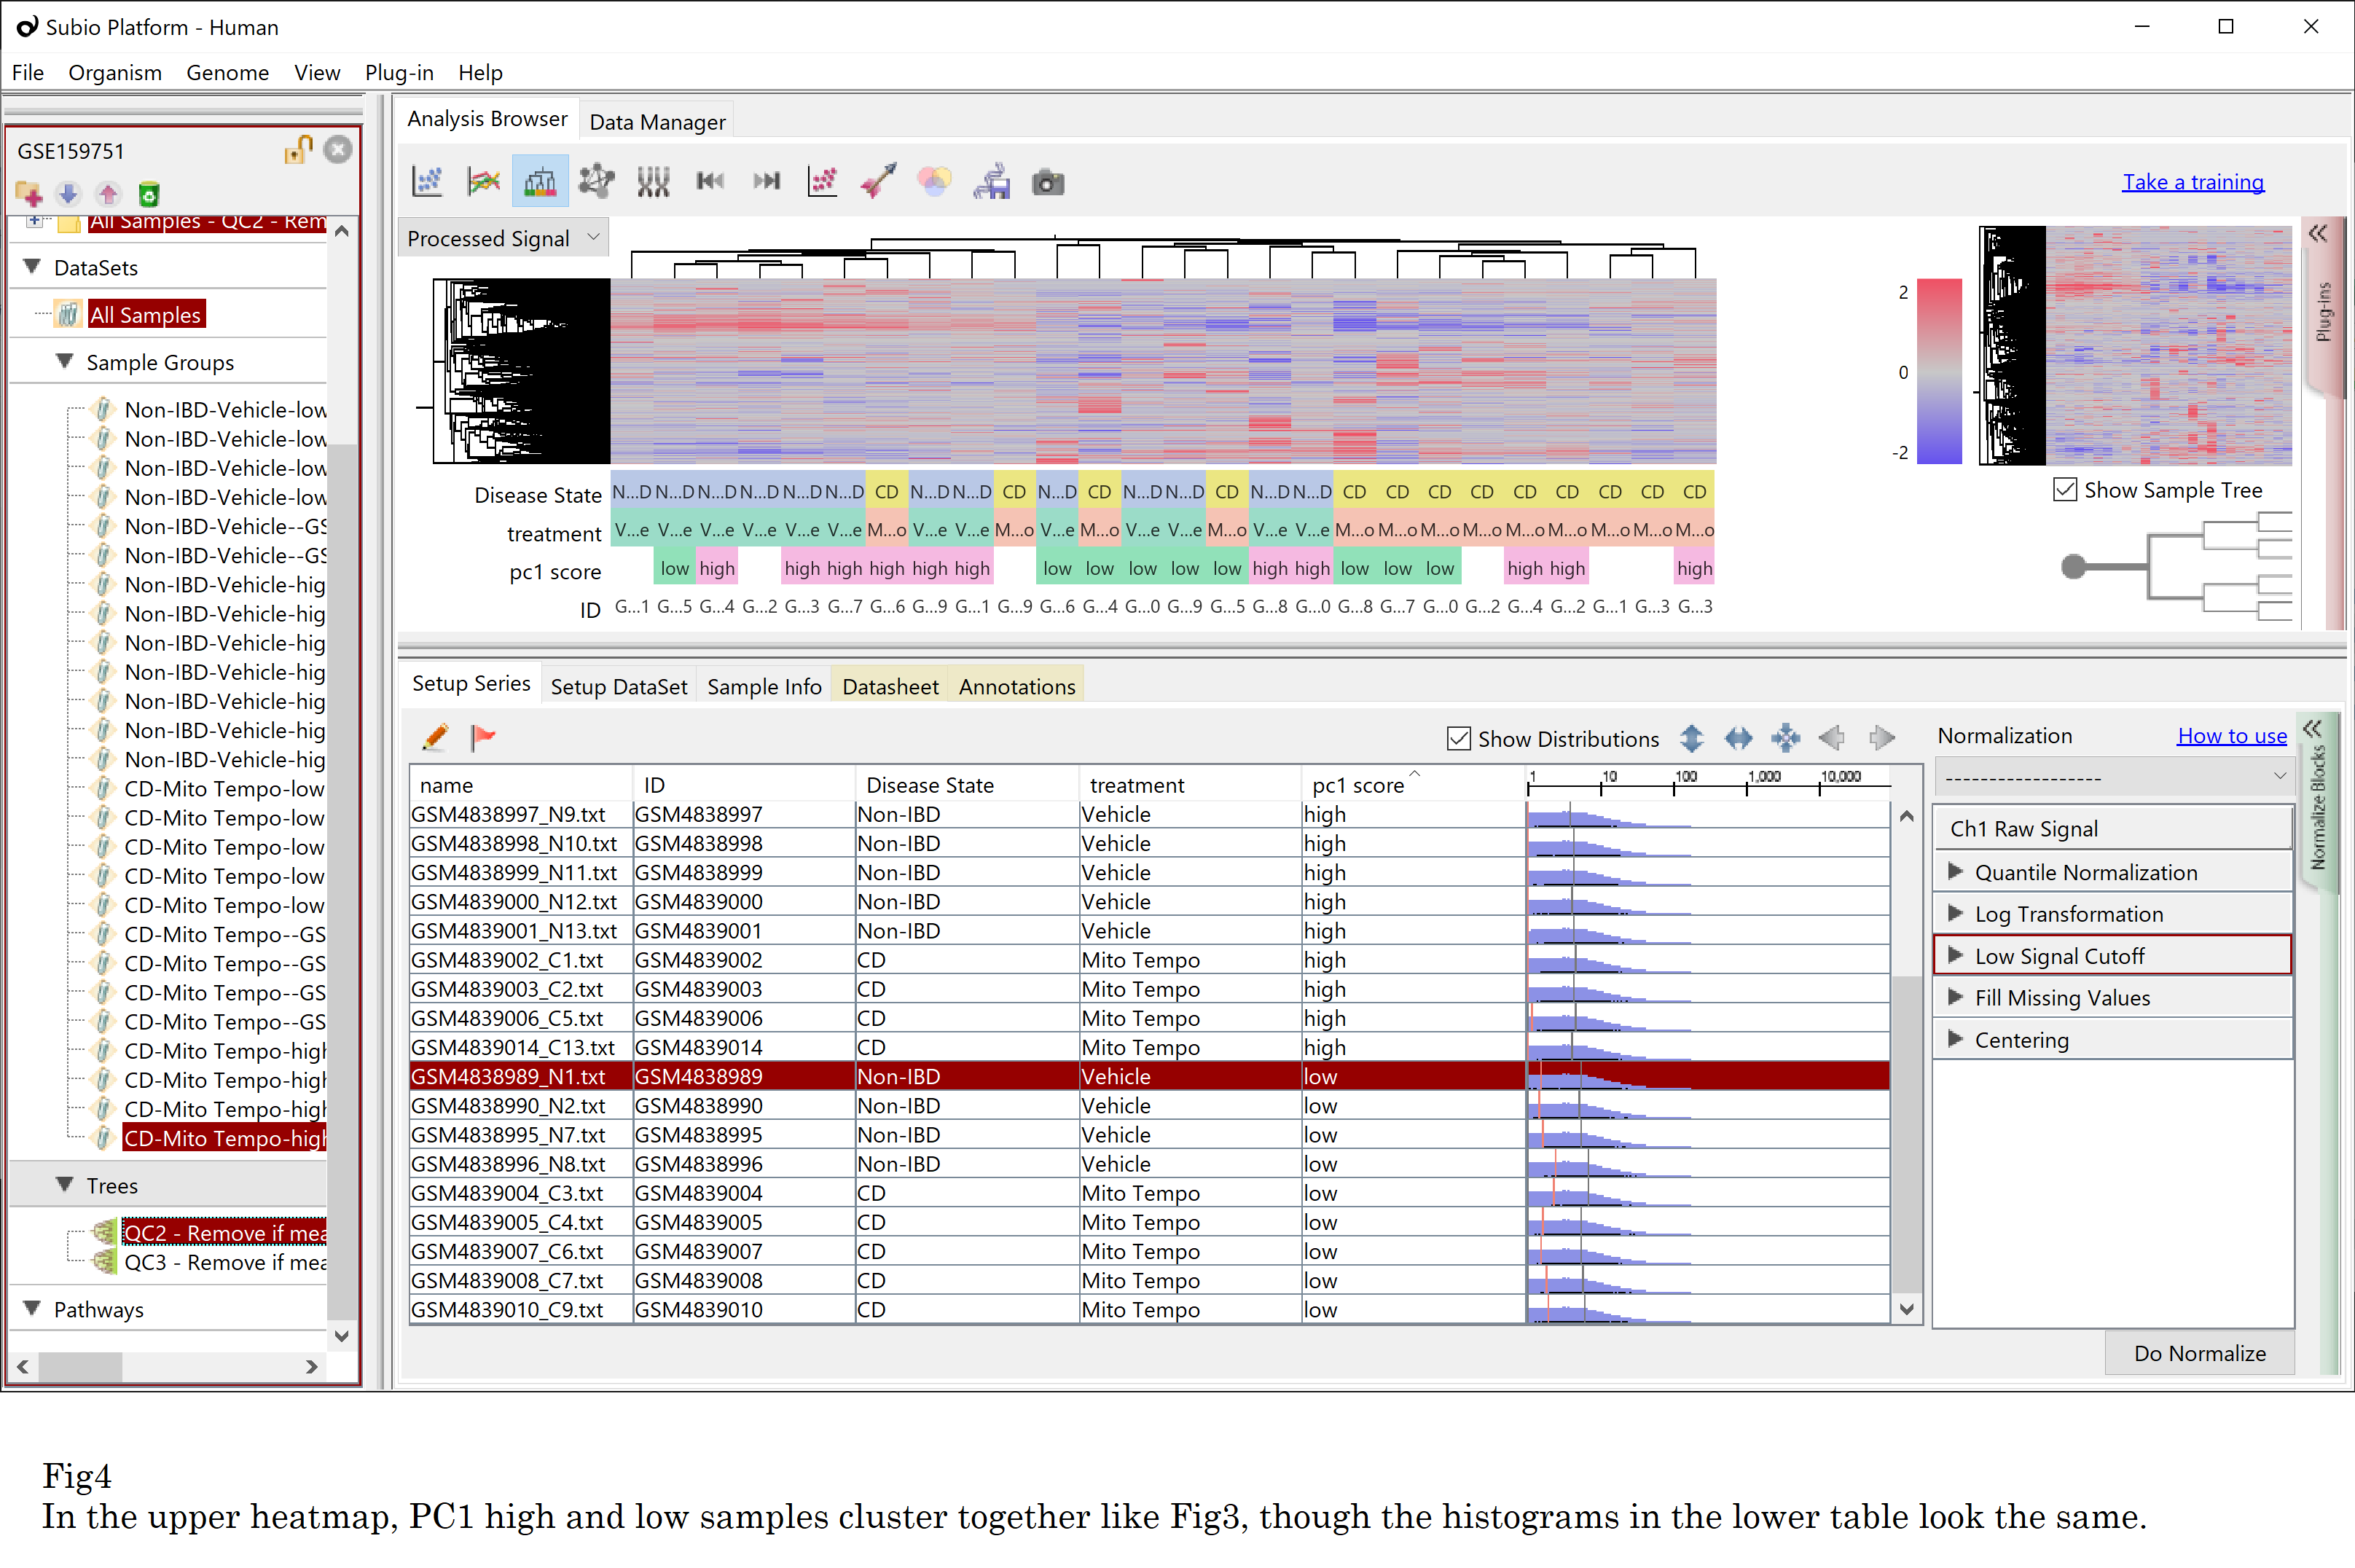2355x1568 pixels.
Task: Click the arrow target tool icon
Action: (879, 181)
